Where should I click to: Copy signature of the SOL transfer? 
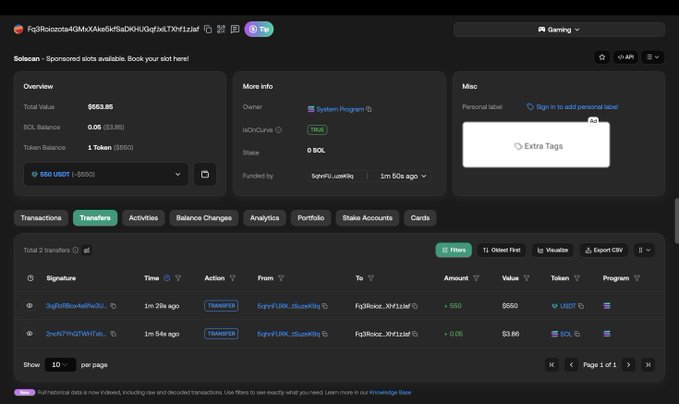[113, 334]
